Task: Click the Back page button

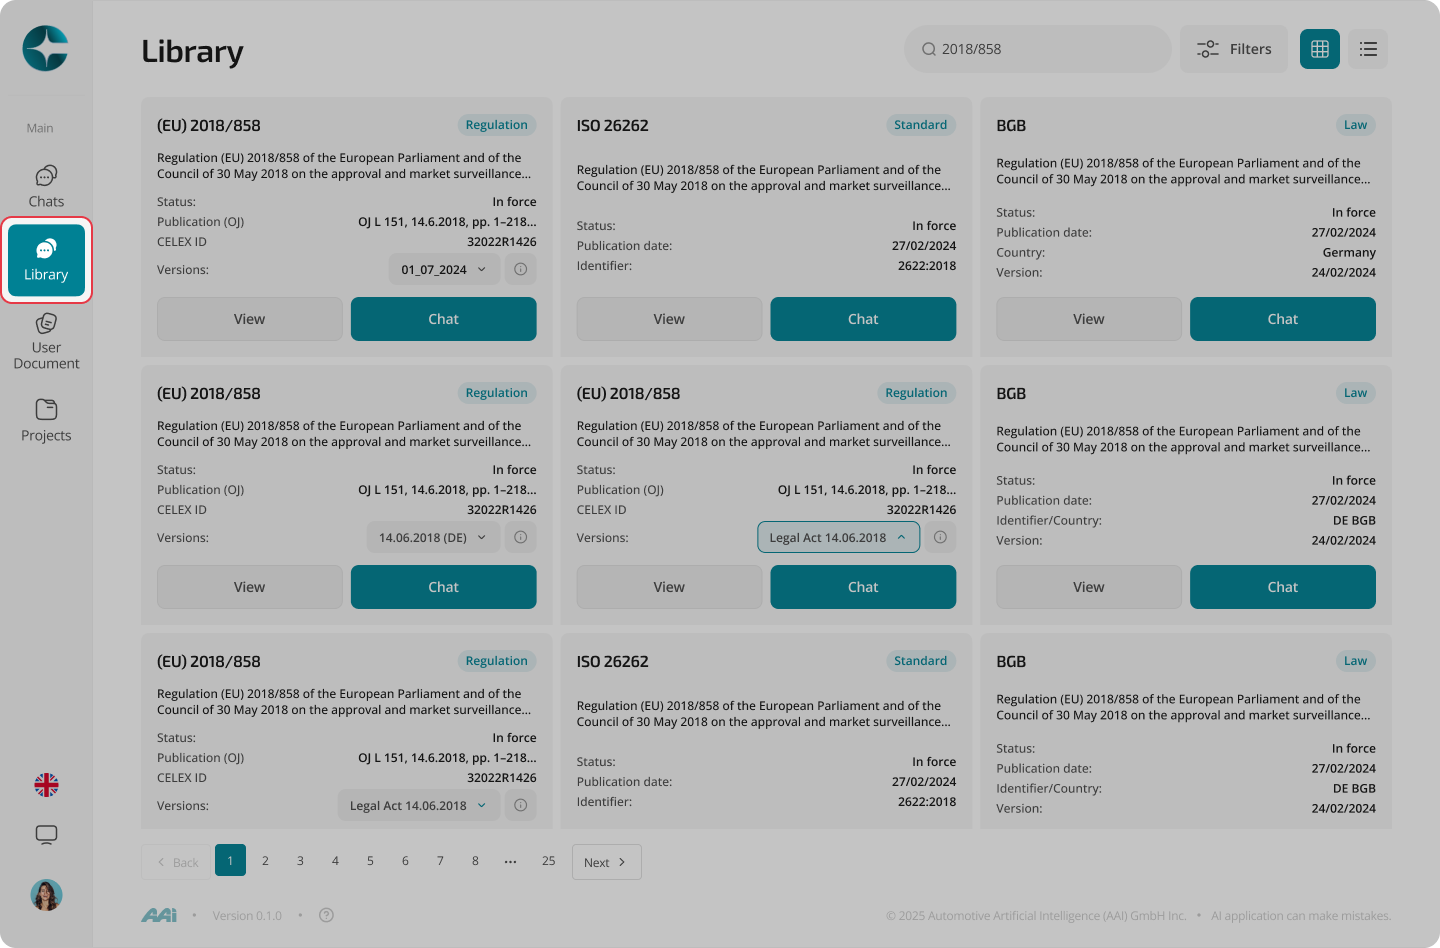Action: pos(177,862)
